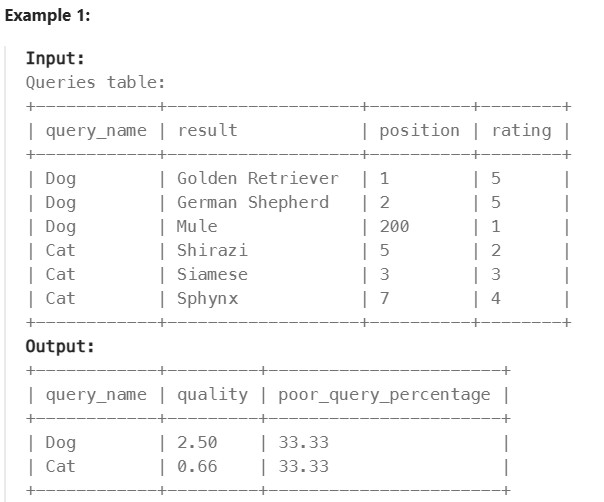604x502 pixels.
Task: Select the German Shepherd cell
Action: point(252,202)
